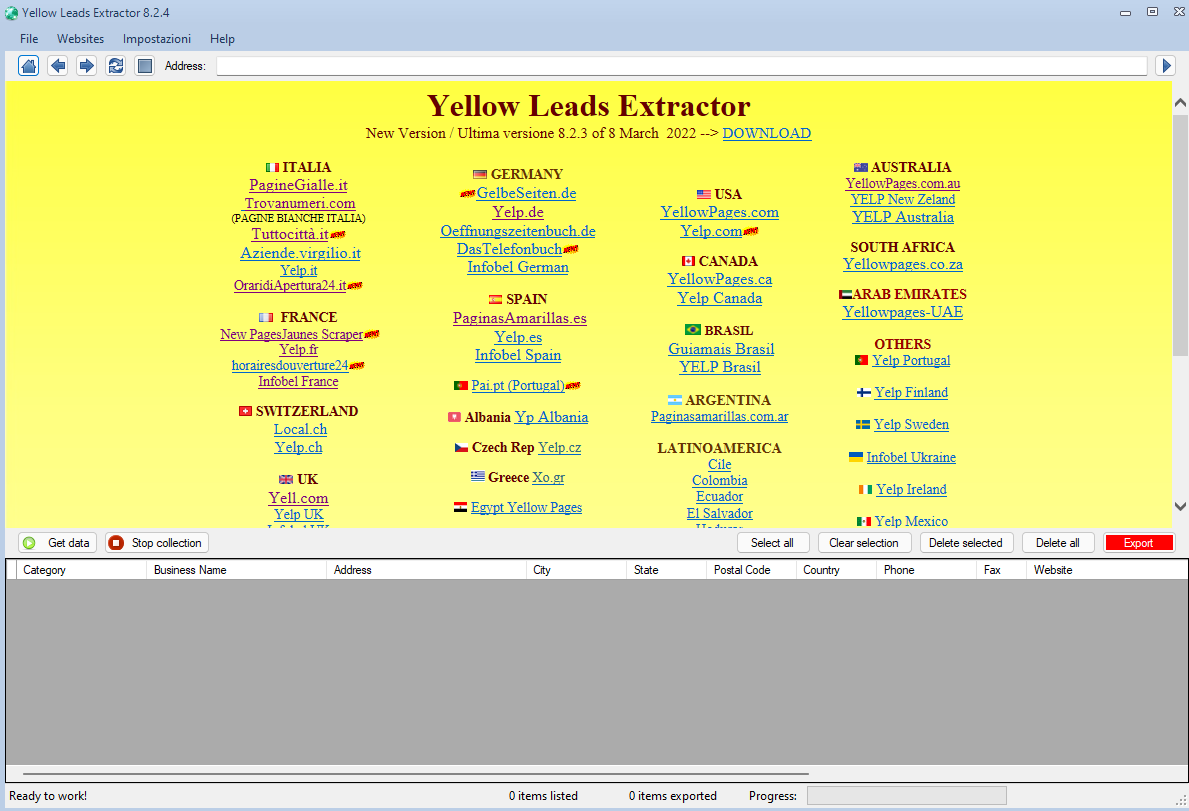Click the Stop loading square icon
The image size is (1189, 811).
(144, 64)
